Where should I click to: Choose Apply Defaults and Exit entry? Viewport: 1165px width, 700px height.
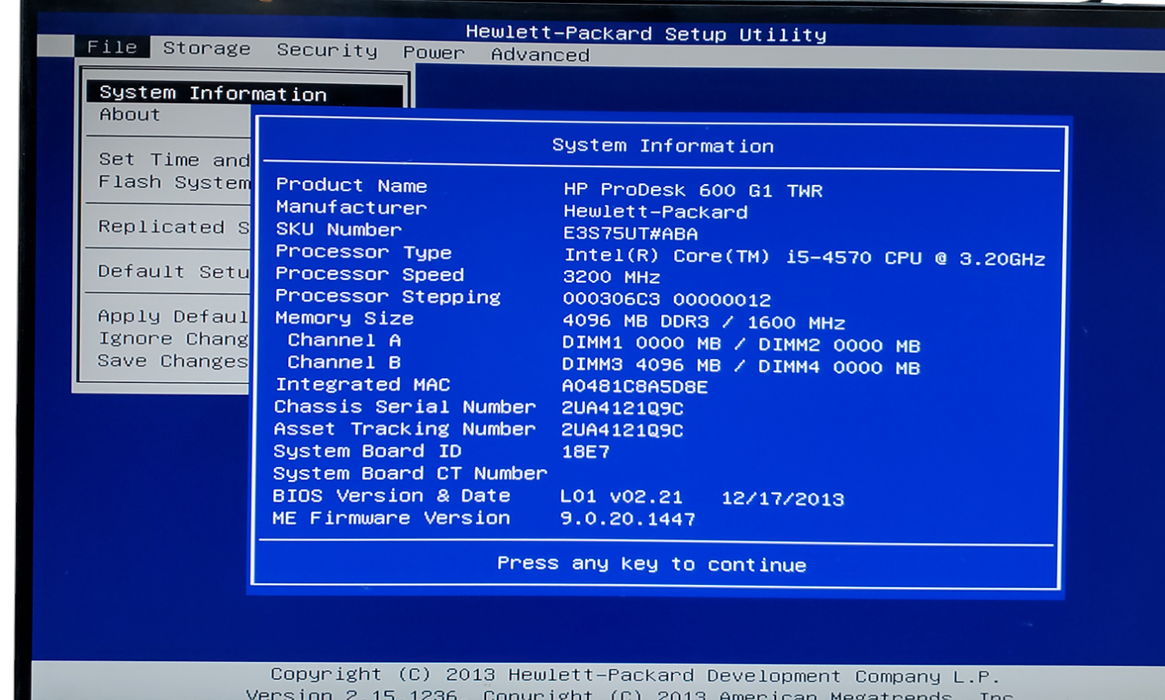point(173,316)
